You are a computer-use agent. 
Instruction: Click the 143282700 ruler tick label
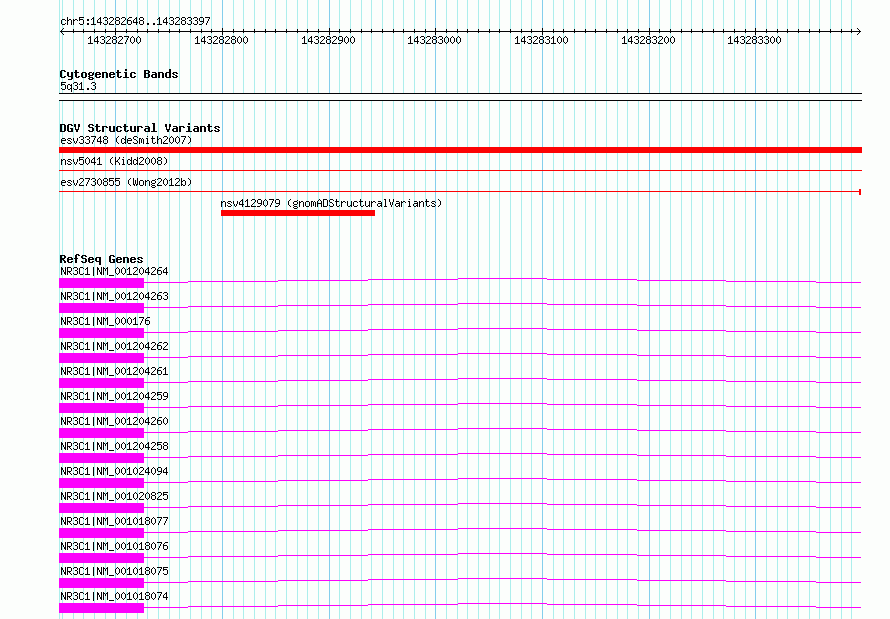point(114,40)
